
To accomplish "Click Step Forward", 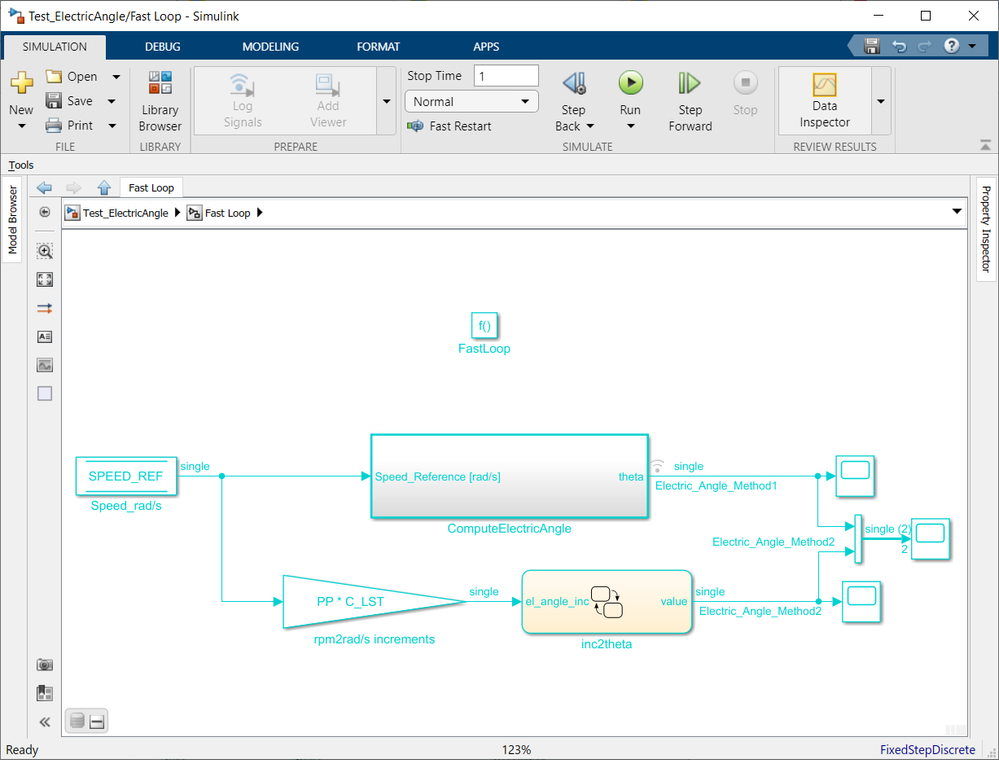I will 690,102.
